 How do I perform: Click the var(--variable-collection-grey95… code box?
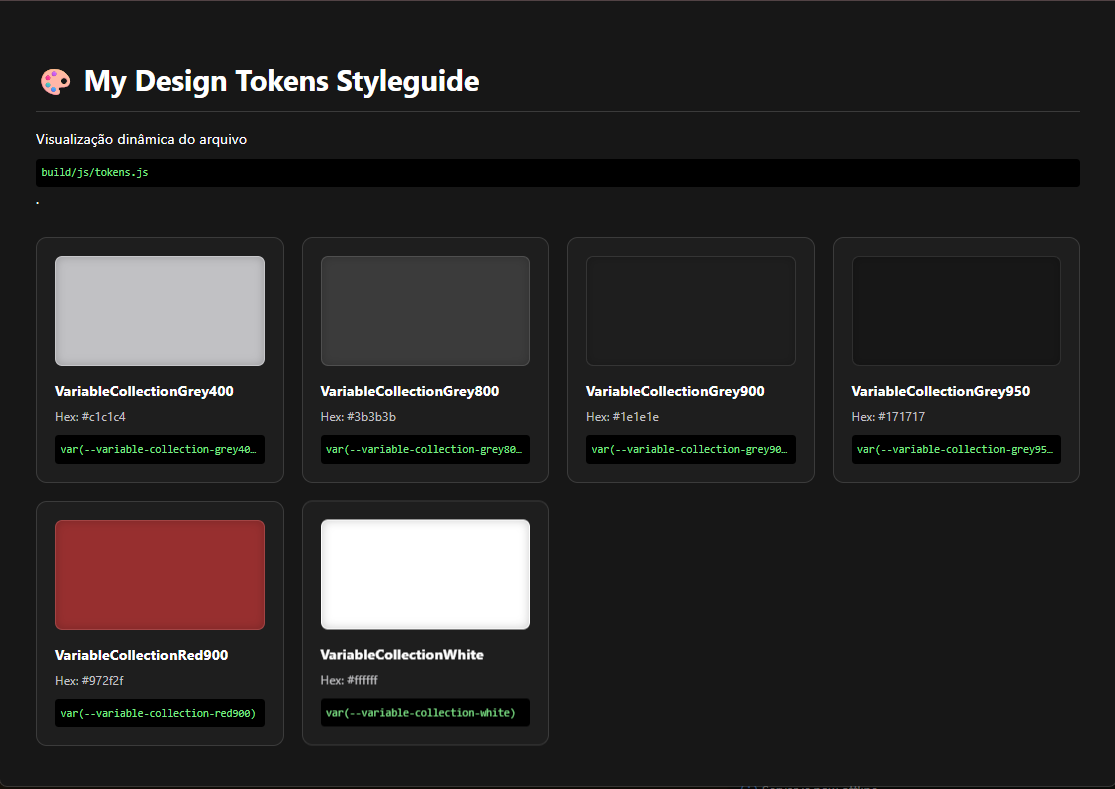coord(956,449)
